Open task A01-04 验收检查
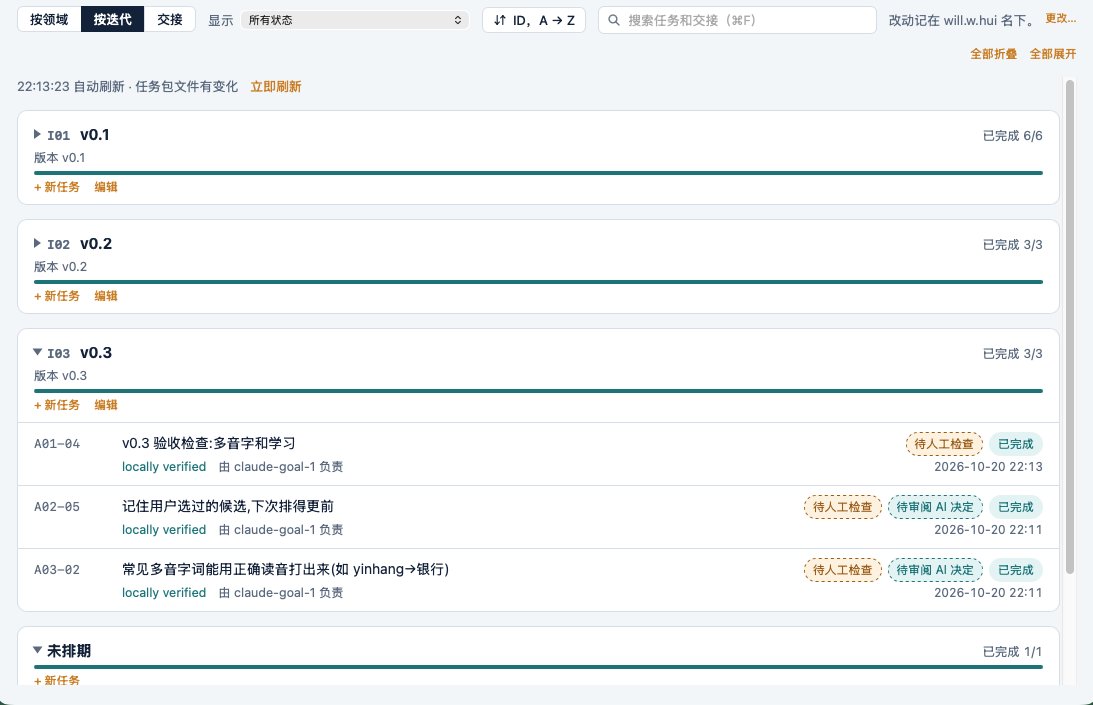Screen dimensions: 1093x705 coord(538,454)
